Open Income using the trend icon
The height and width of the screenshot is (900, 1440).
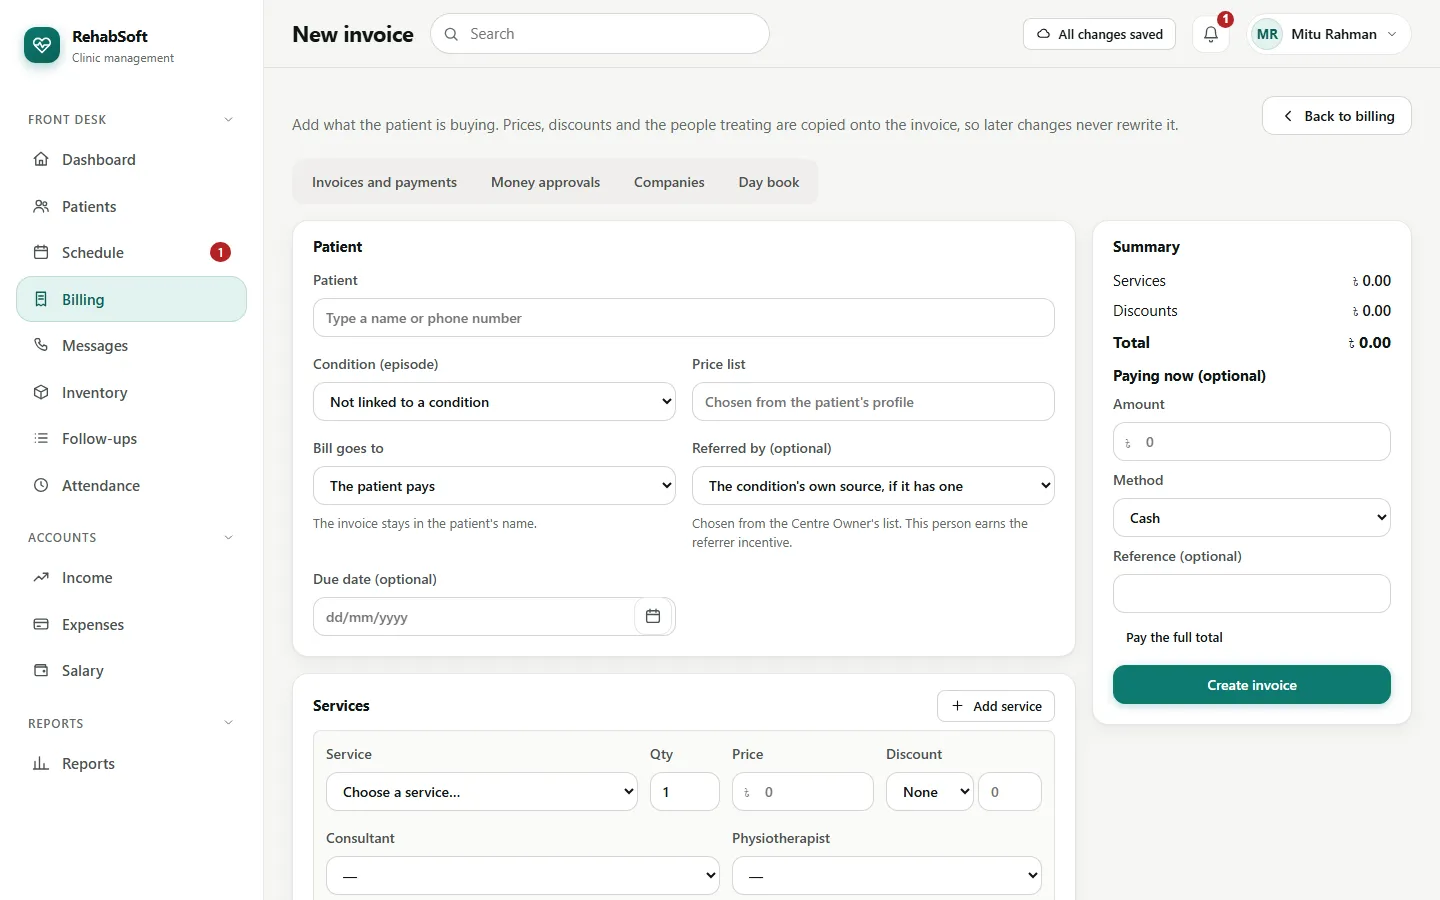point(41,577)
